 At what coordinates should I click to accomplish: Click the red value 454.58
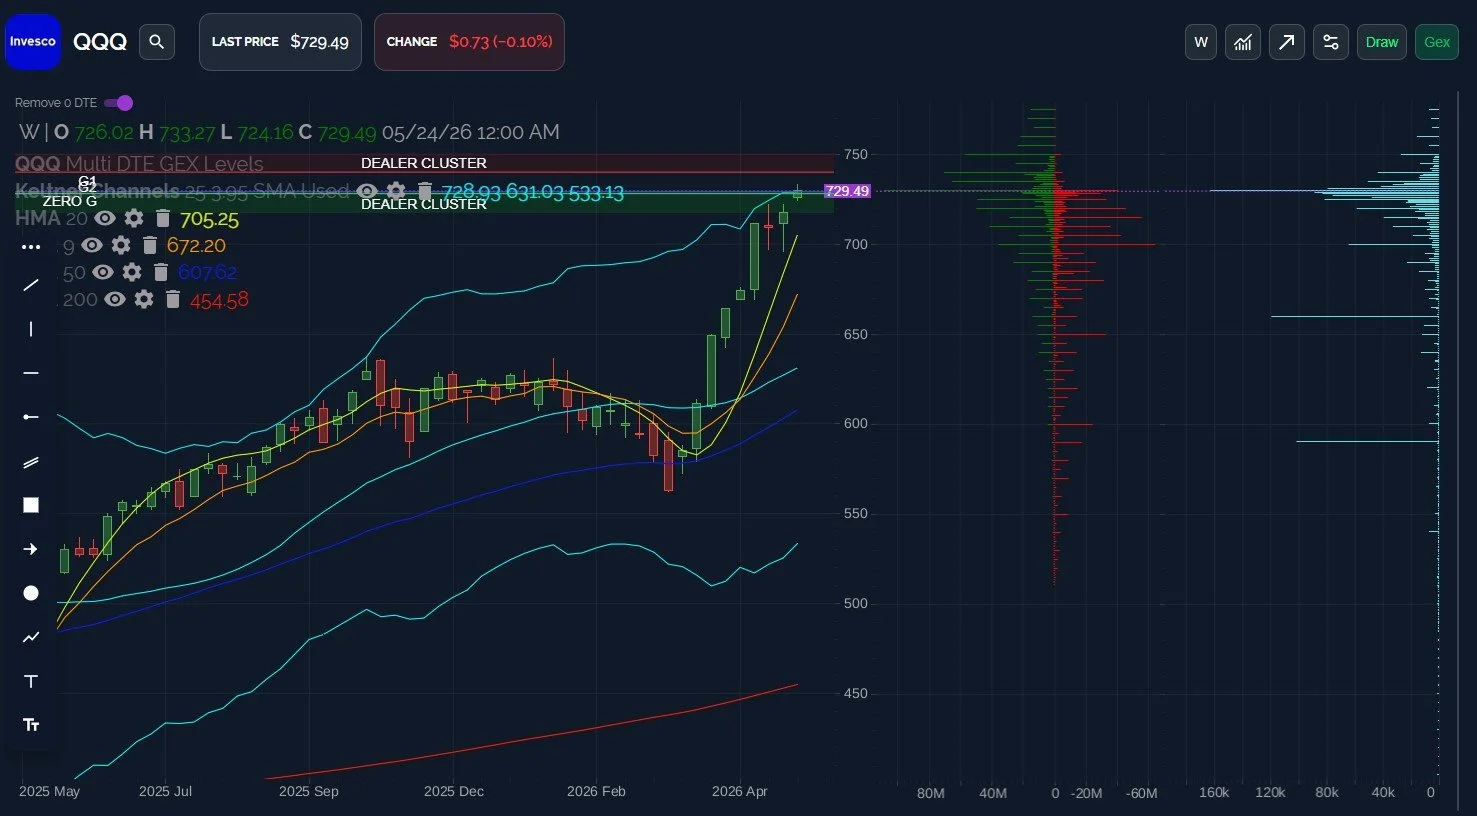219,300
